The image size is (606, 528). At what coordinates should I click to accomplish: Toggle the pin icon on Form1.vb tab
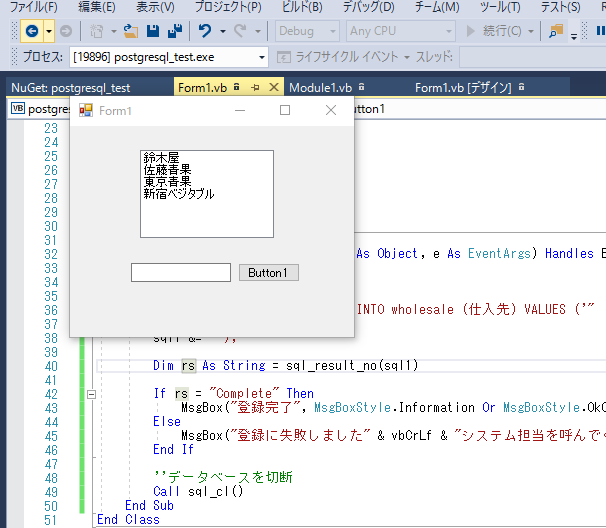[x=255, y=88]
